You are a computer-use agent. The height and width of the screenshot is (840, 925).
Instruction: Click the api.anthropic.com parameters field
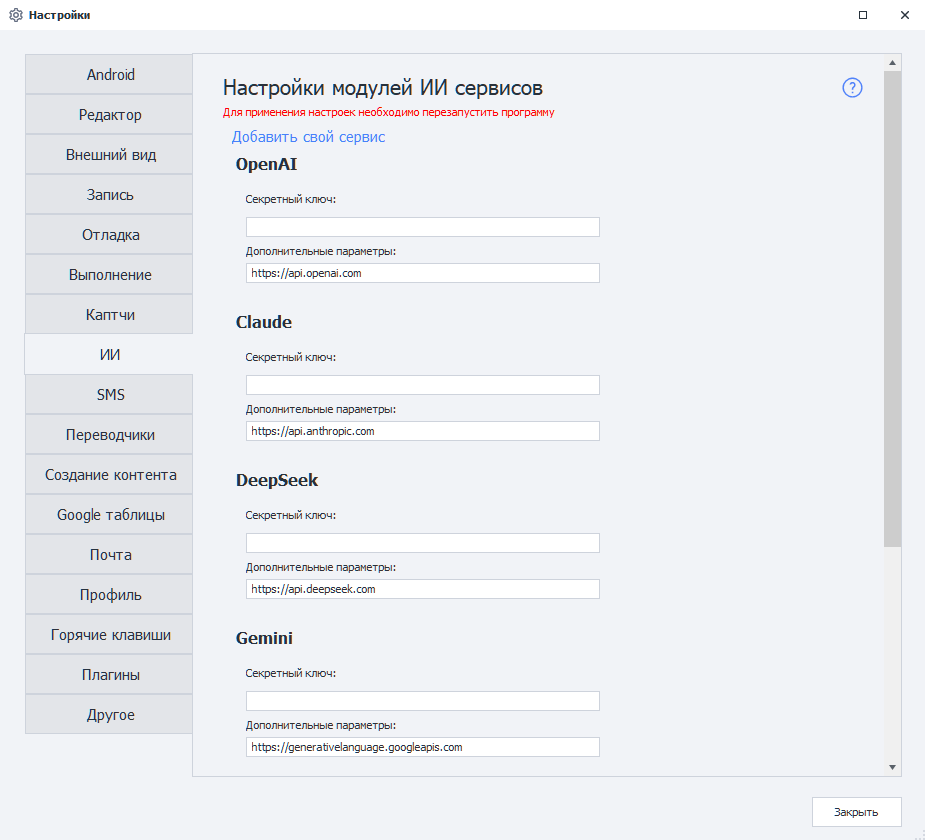(422, 431)
